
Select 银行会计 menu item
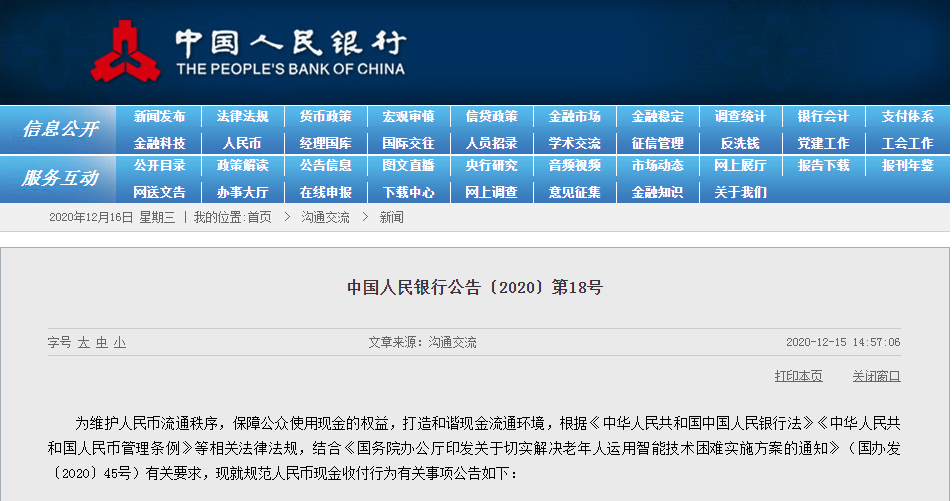(823, 117)
